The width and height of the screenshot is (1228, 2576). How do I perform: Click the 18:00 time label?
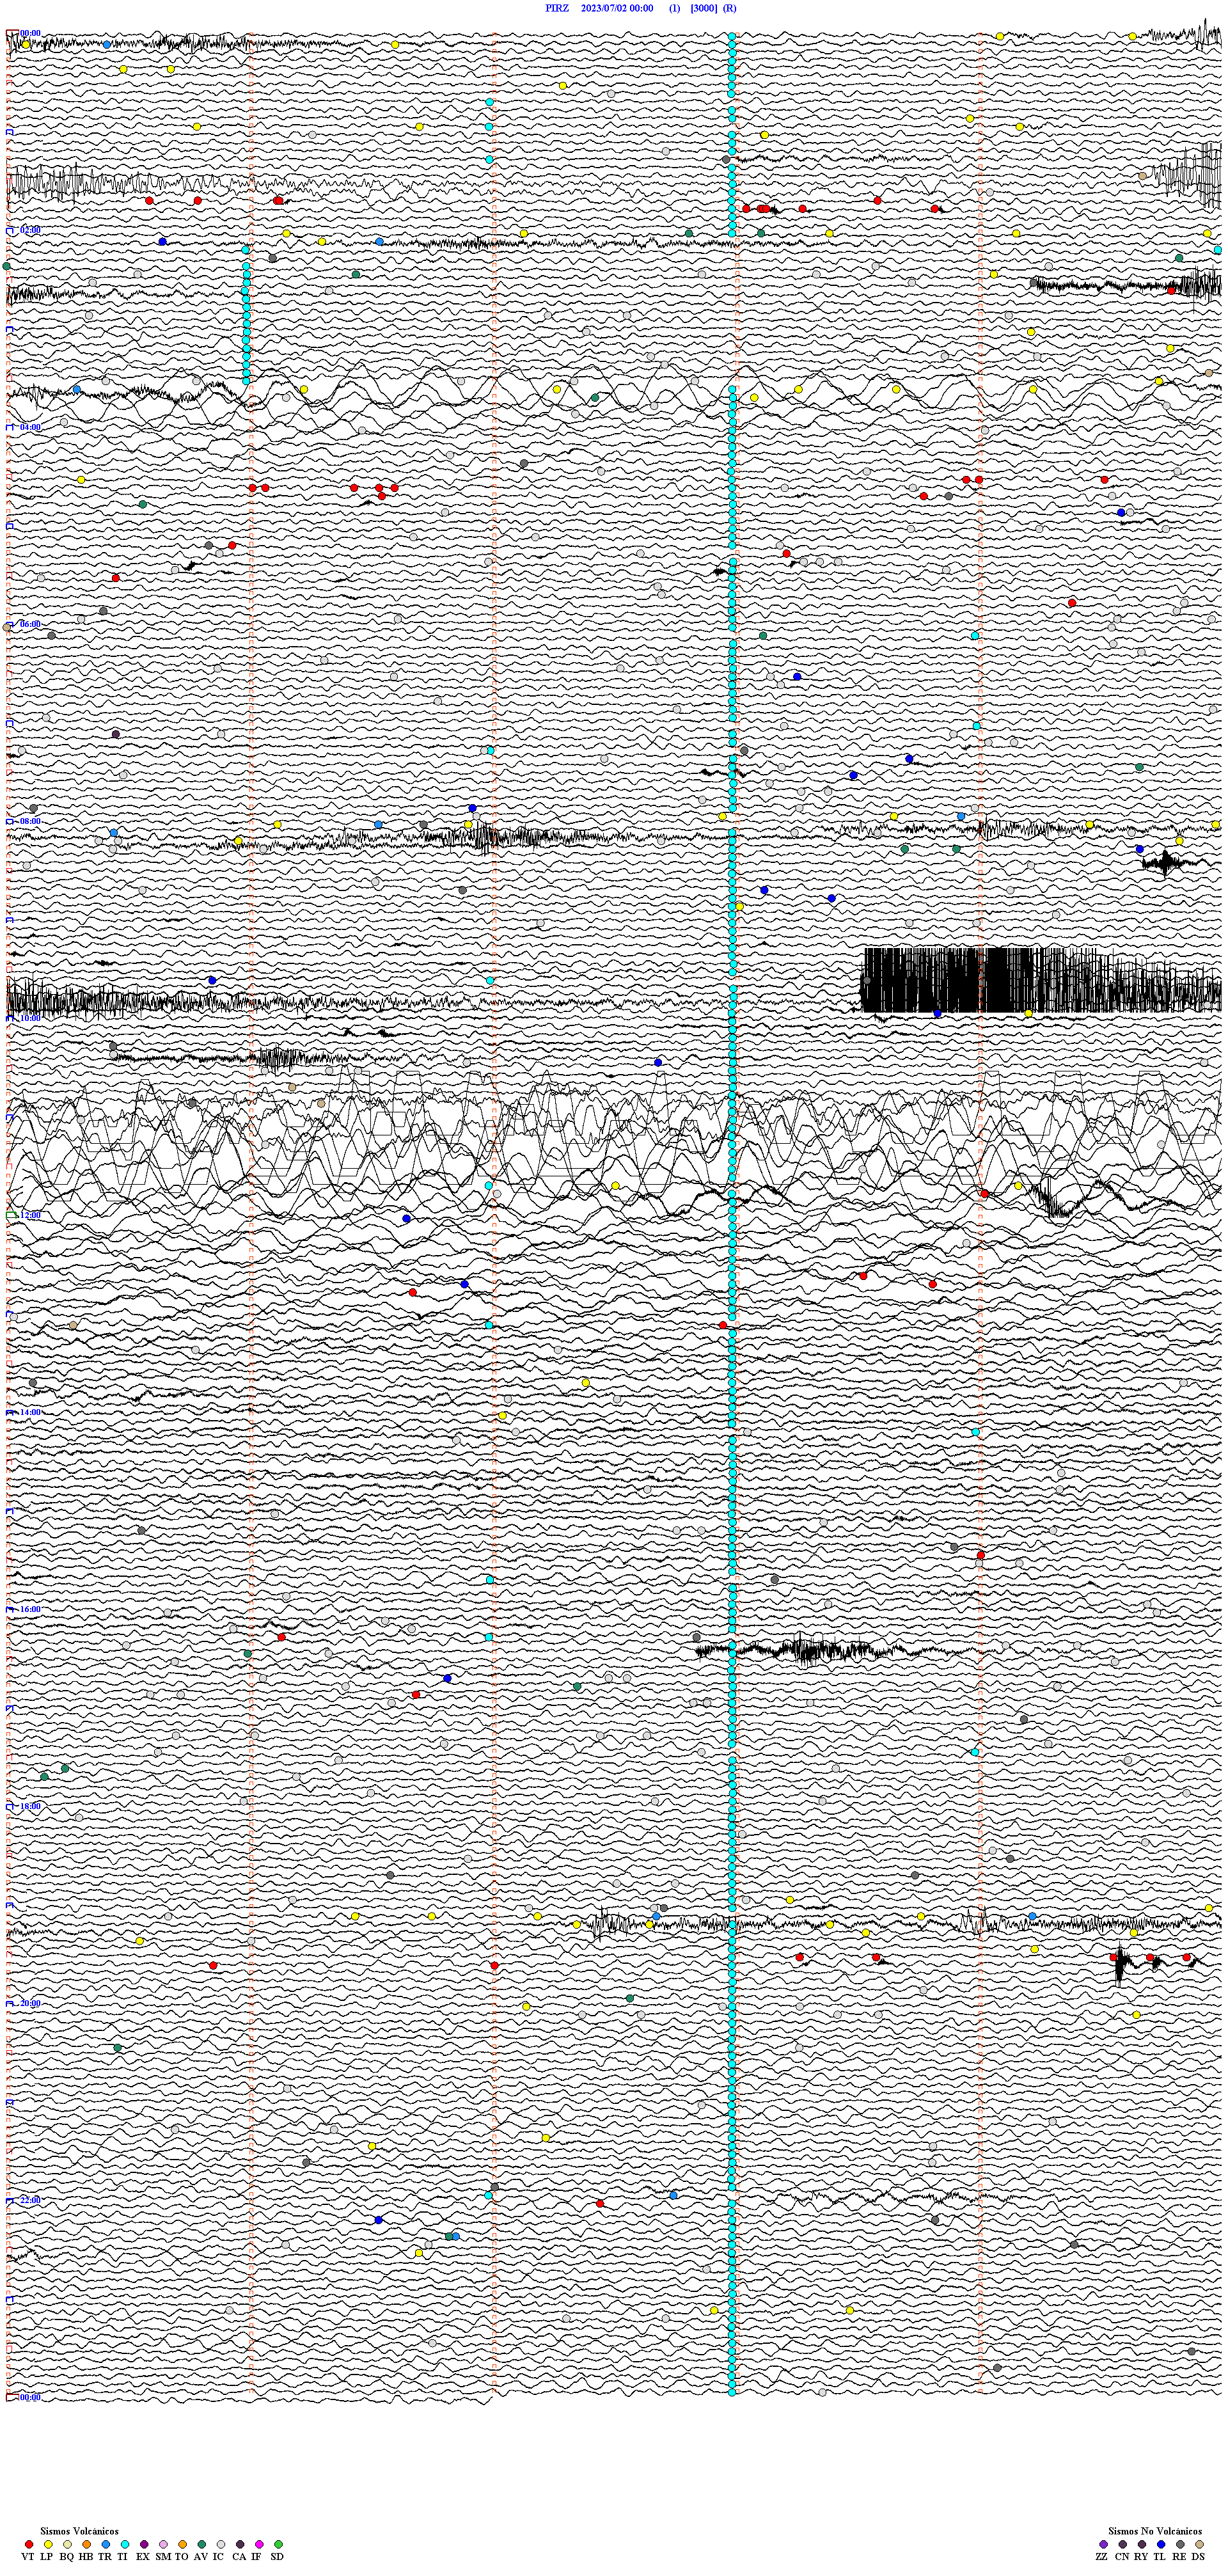coord(30,1806)
